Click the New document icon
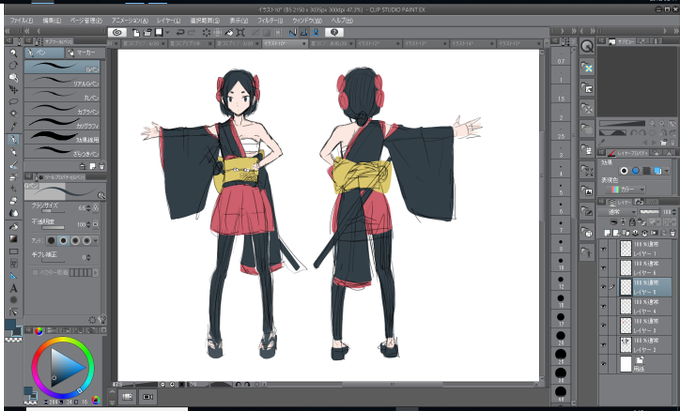Viewport: 680px width, 411px height. [136, 33]
